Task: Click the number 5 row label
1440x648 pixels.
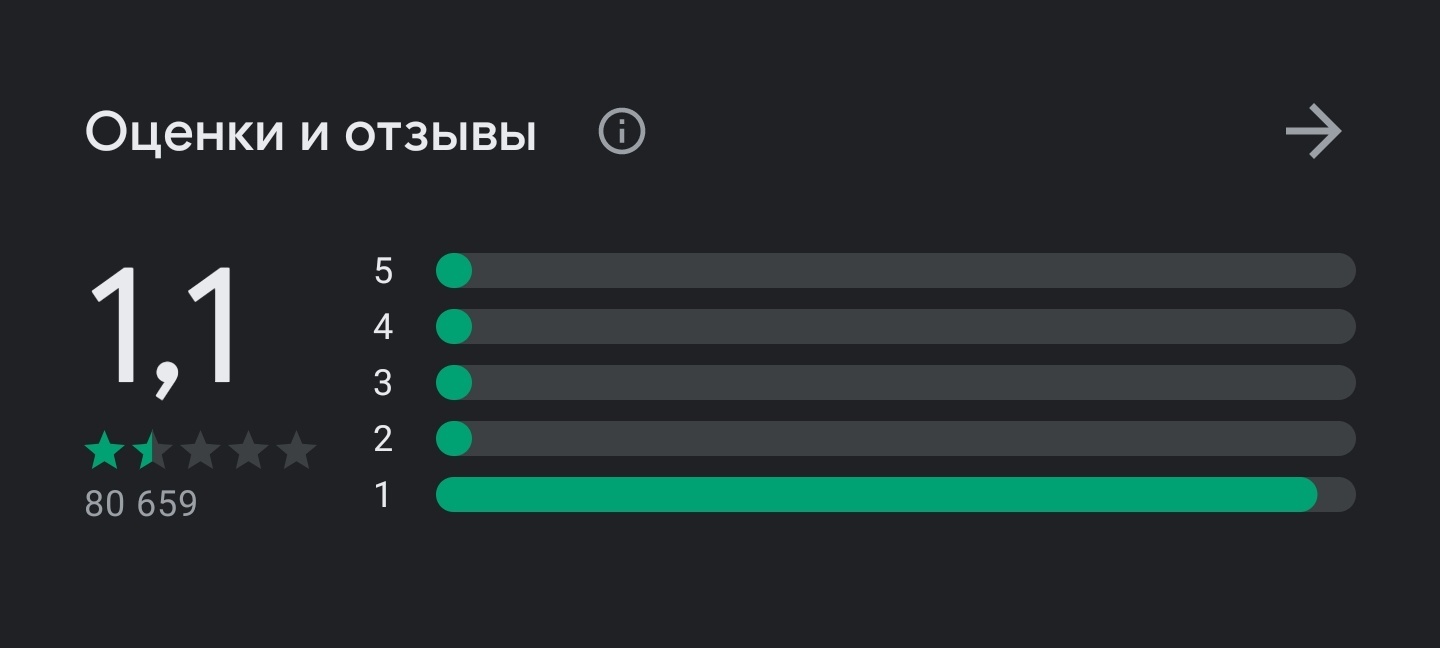Action: (383, 271)
